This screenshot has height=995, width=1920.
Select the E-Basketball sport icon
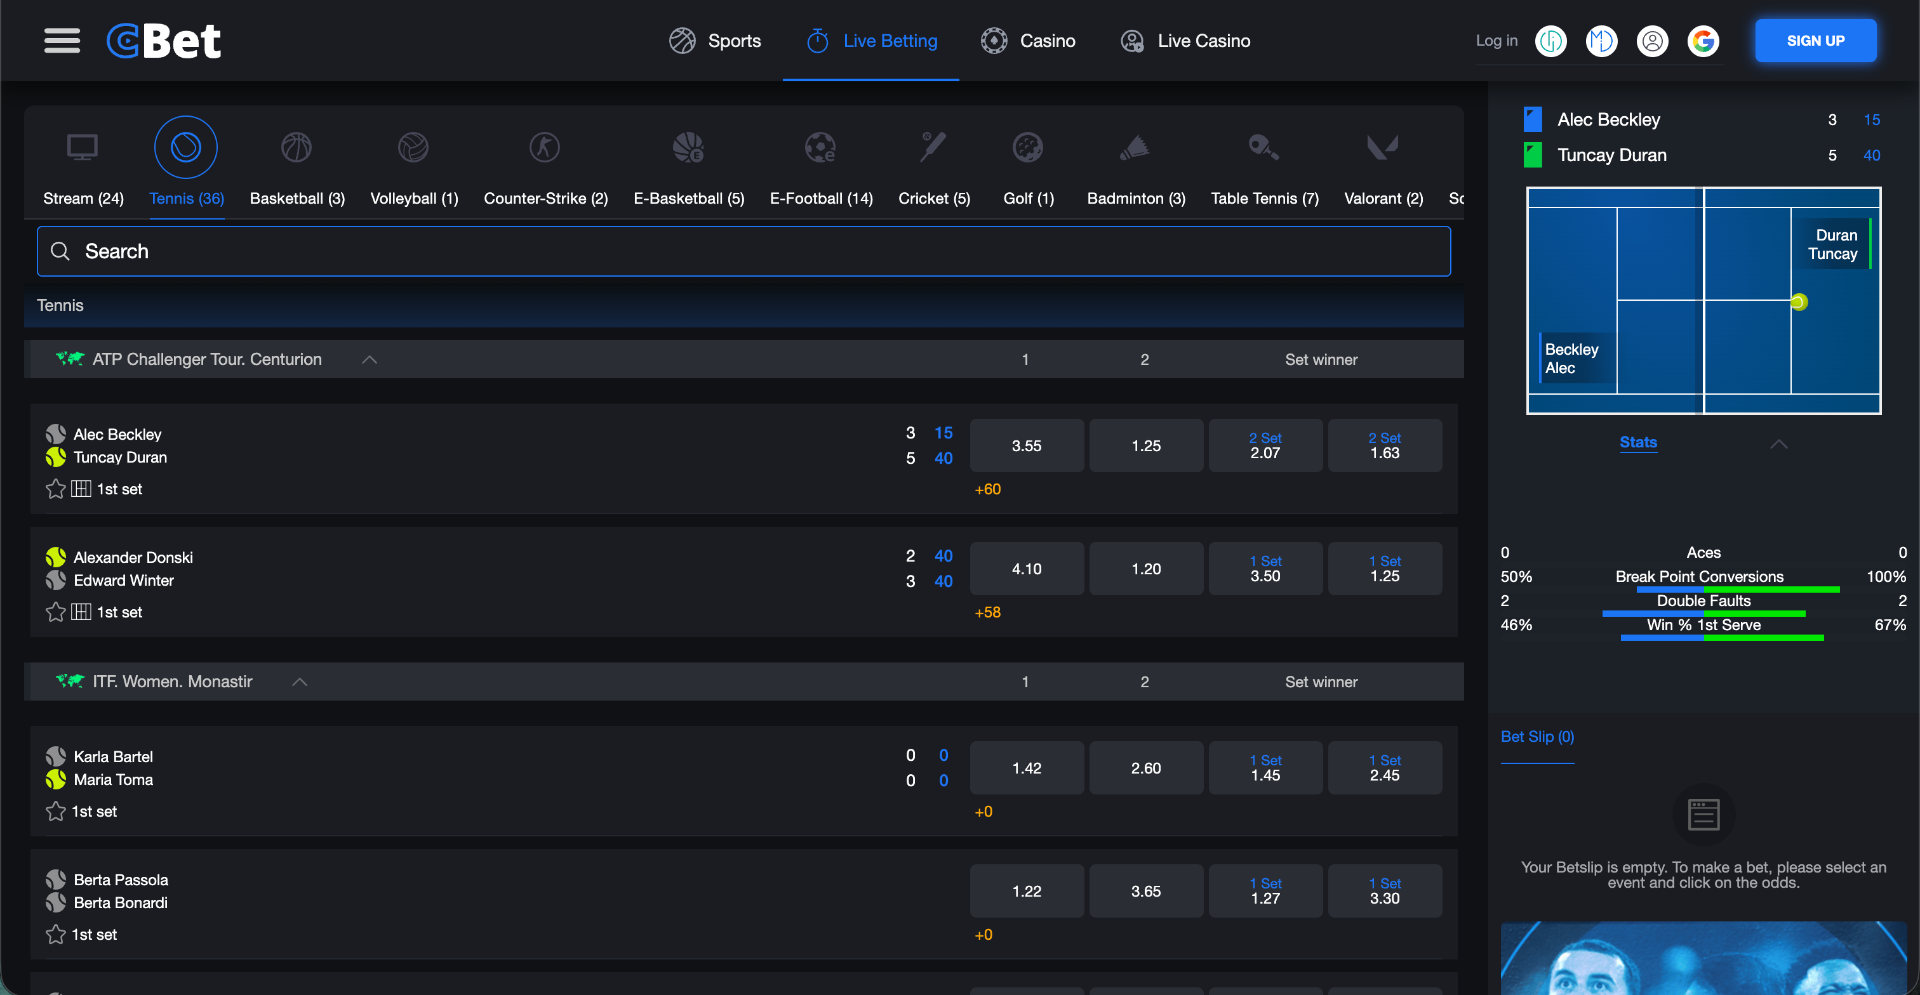click(x=688, y=147)
